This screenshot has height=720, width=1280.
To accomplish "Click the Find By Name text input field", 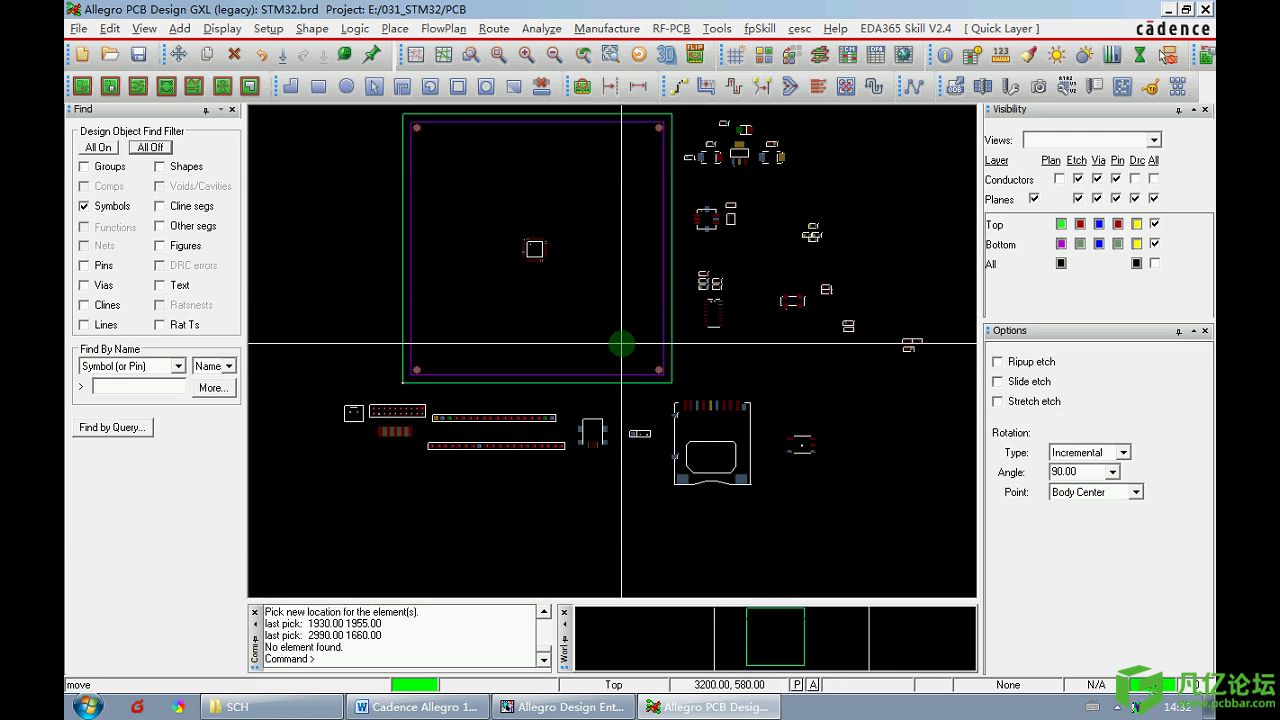I will coord(139,387).
